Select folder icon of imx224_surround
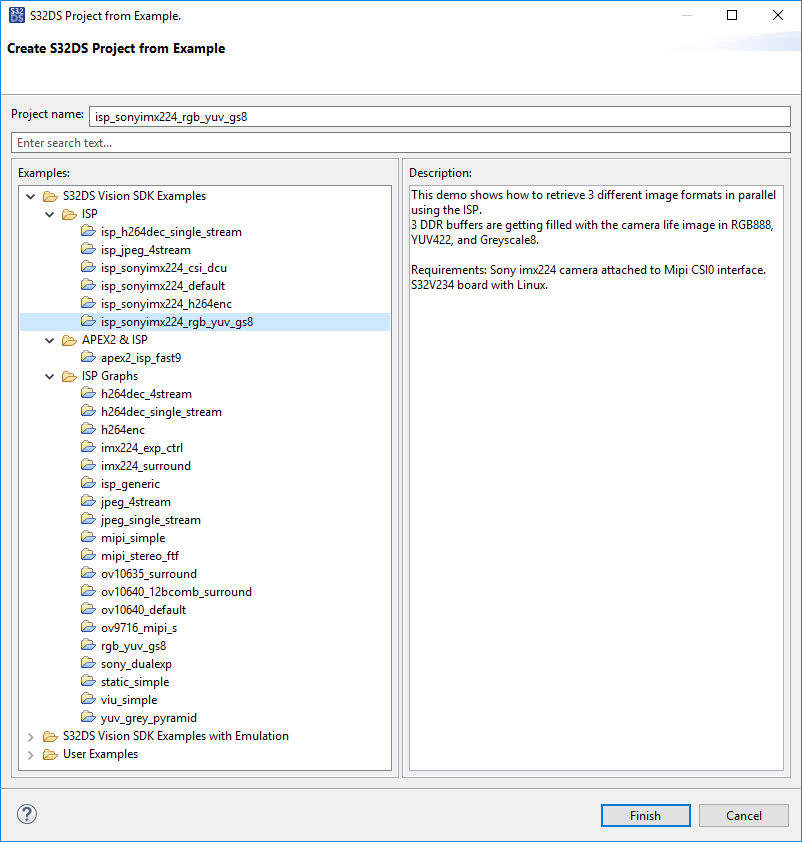This screenshot has height=842, width=802. tap(88, 466)
